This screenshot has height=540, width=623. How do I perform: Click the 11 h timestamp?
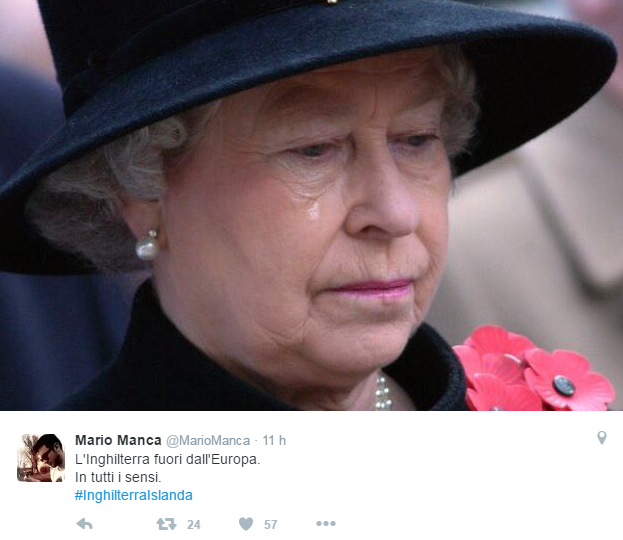pos(274,440)
